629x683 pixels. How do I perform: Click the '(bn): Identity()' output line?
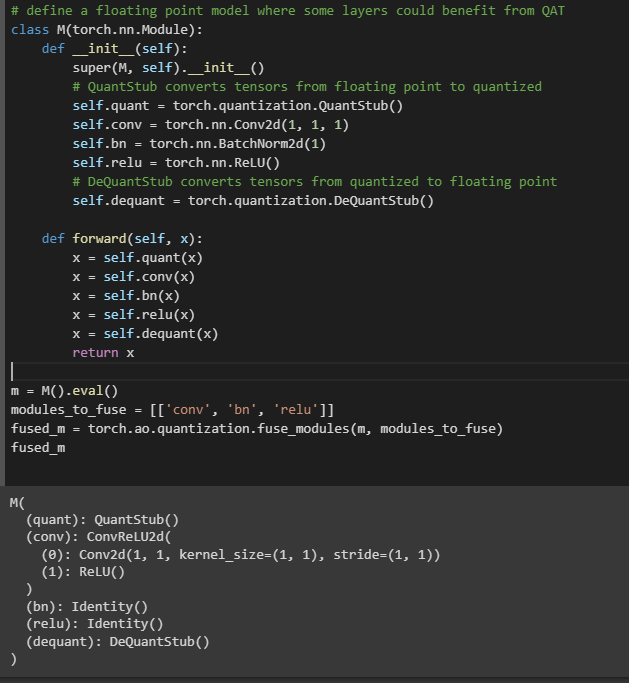click(87, 606)
